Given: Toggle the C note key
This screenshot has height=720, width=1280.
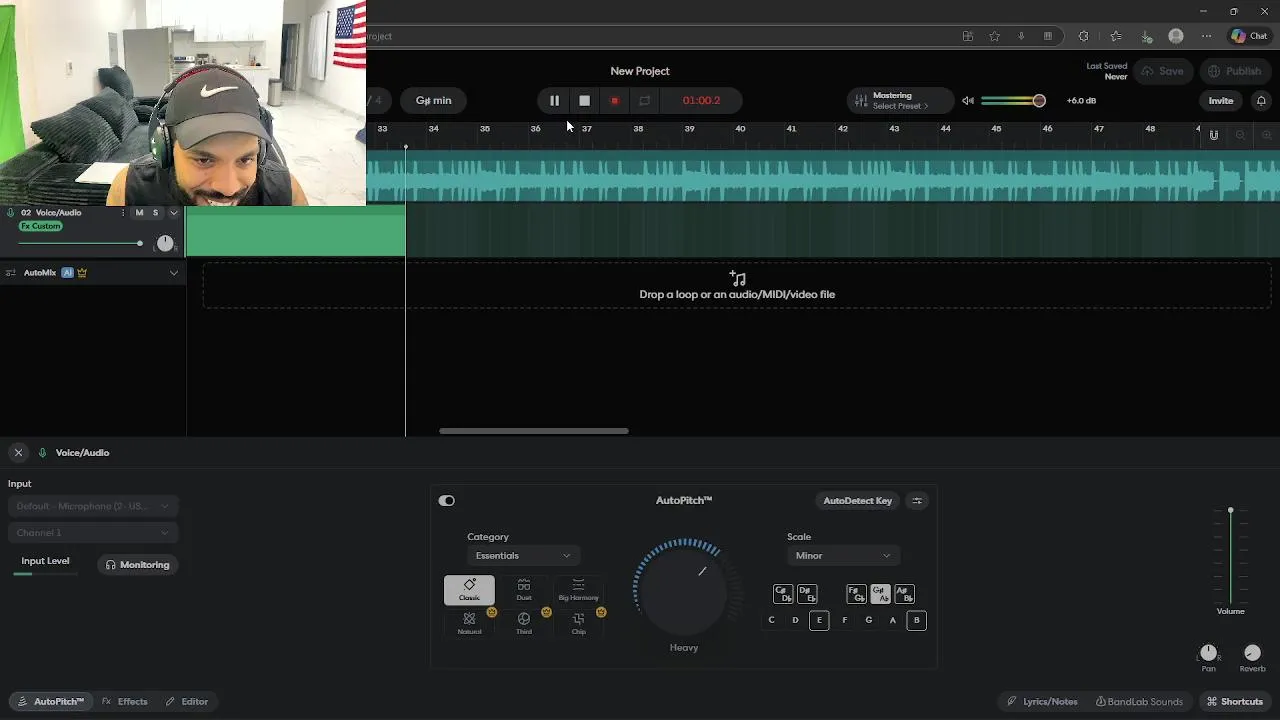Looking at the screenshot, I should 771,620.
